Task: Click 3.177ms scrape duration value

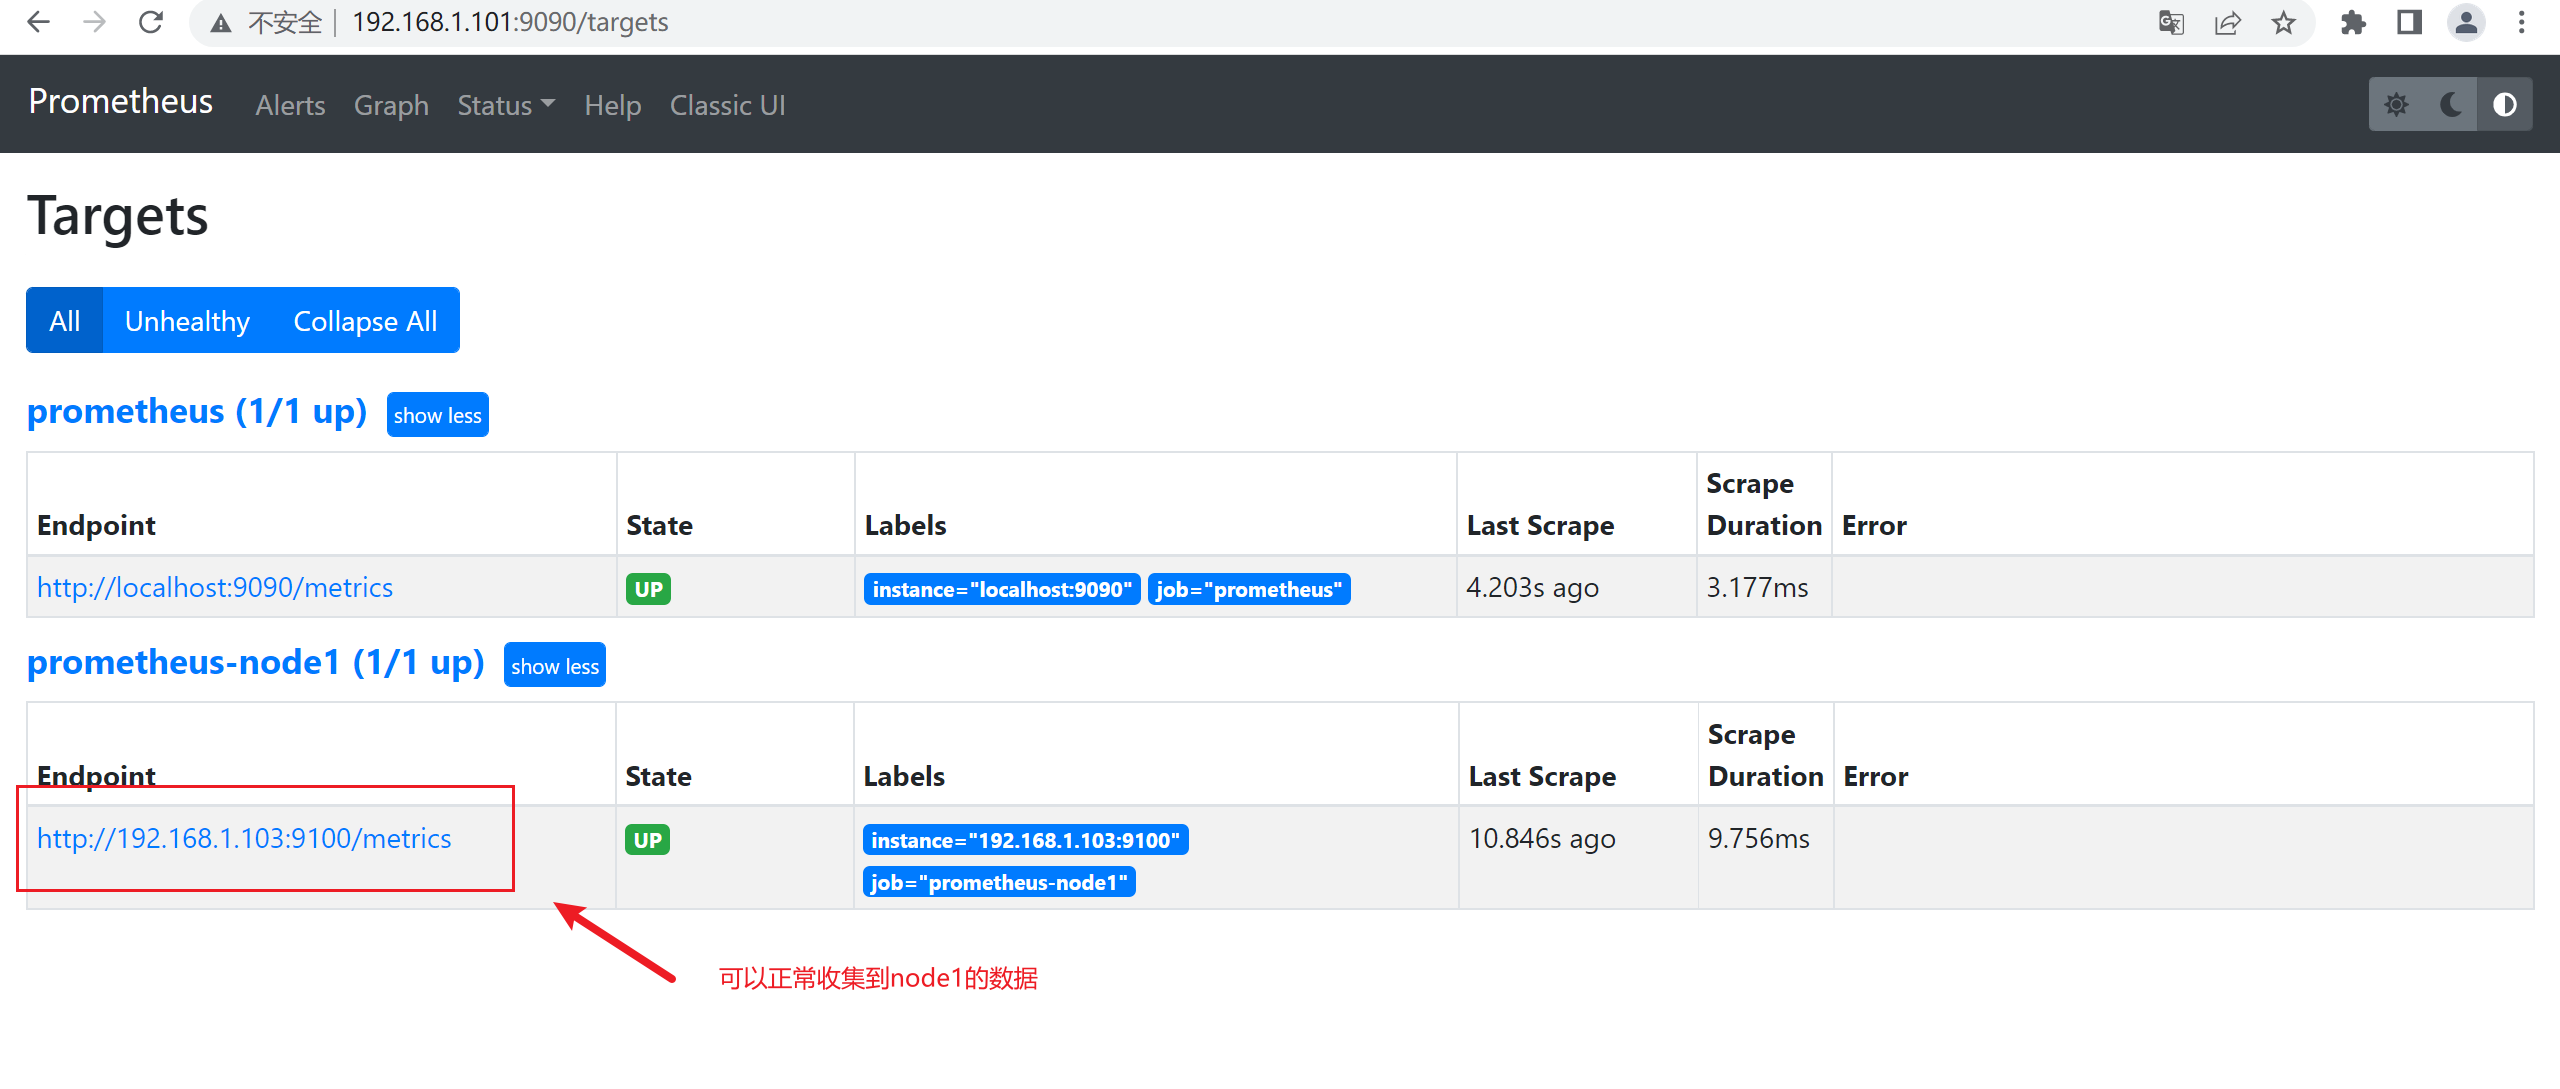Action: (x=1757, y=588)
